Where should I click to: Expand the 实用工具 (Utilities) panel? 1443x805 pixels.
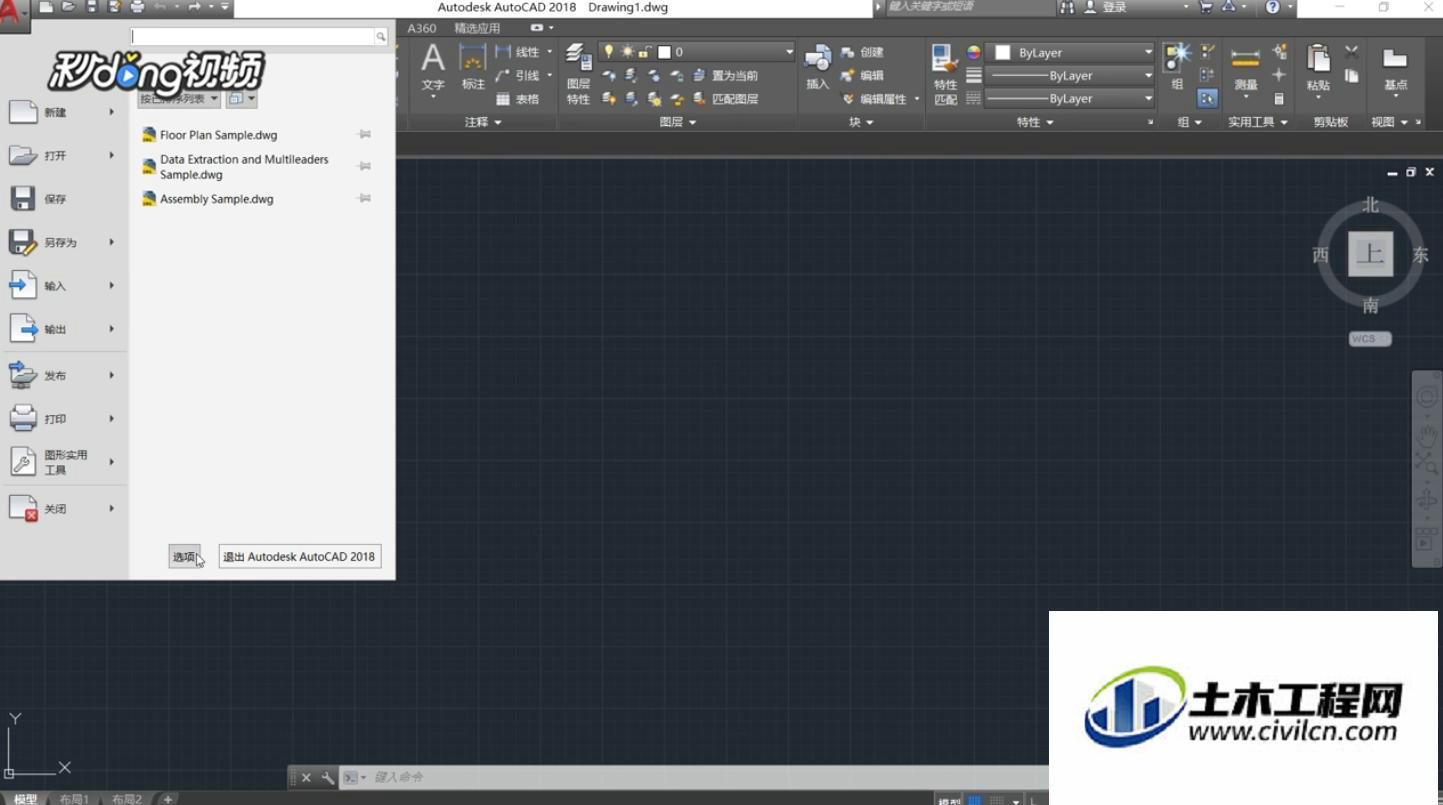click(x=1258, y=122)
